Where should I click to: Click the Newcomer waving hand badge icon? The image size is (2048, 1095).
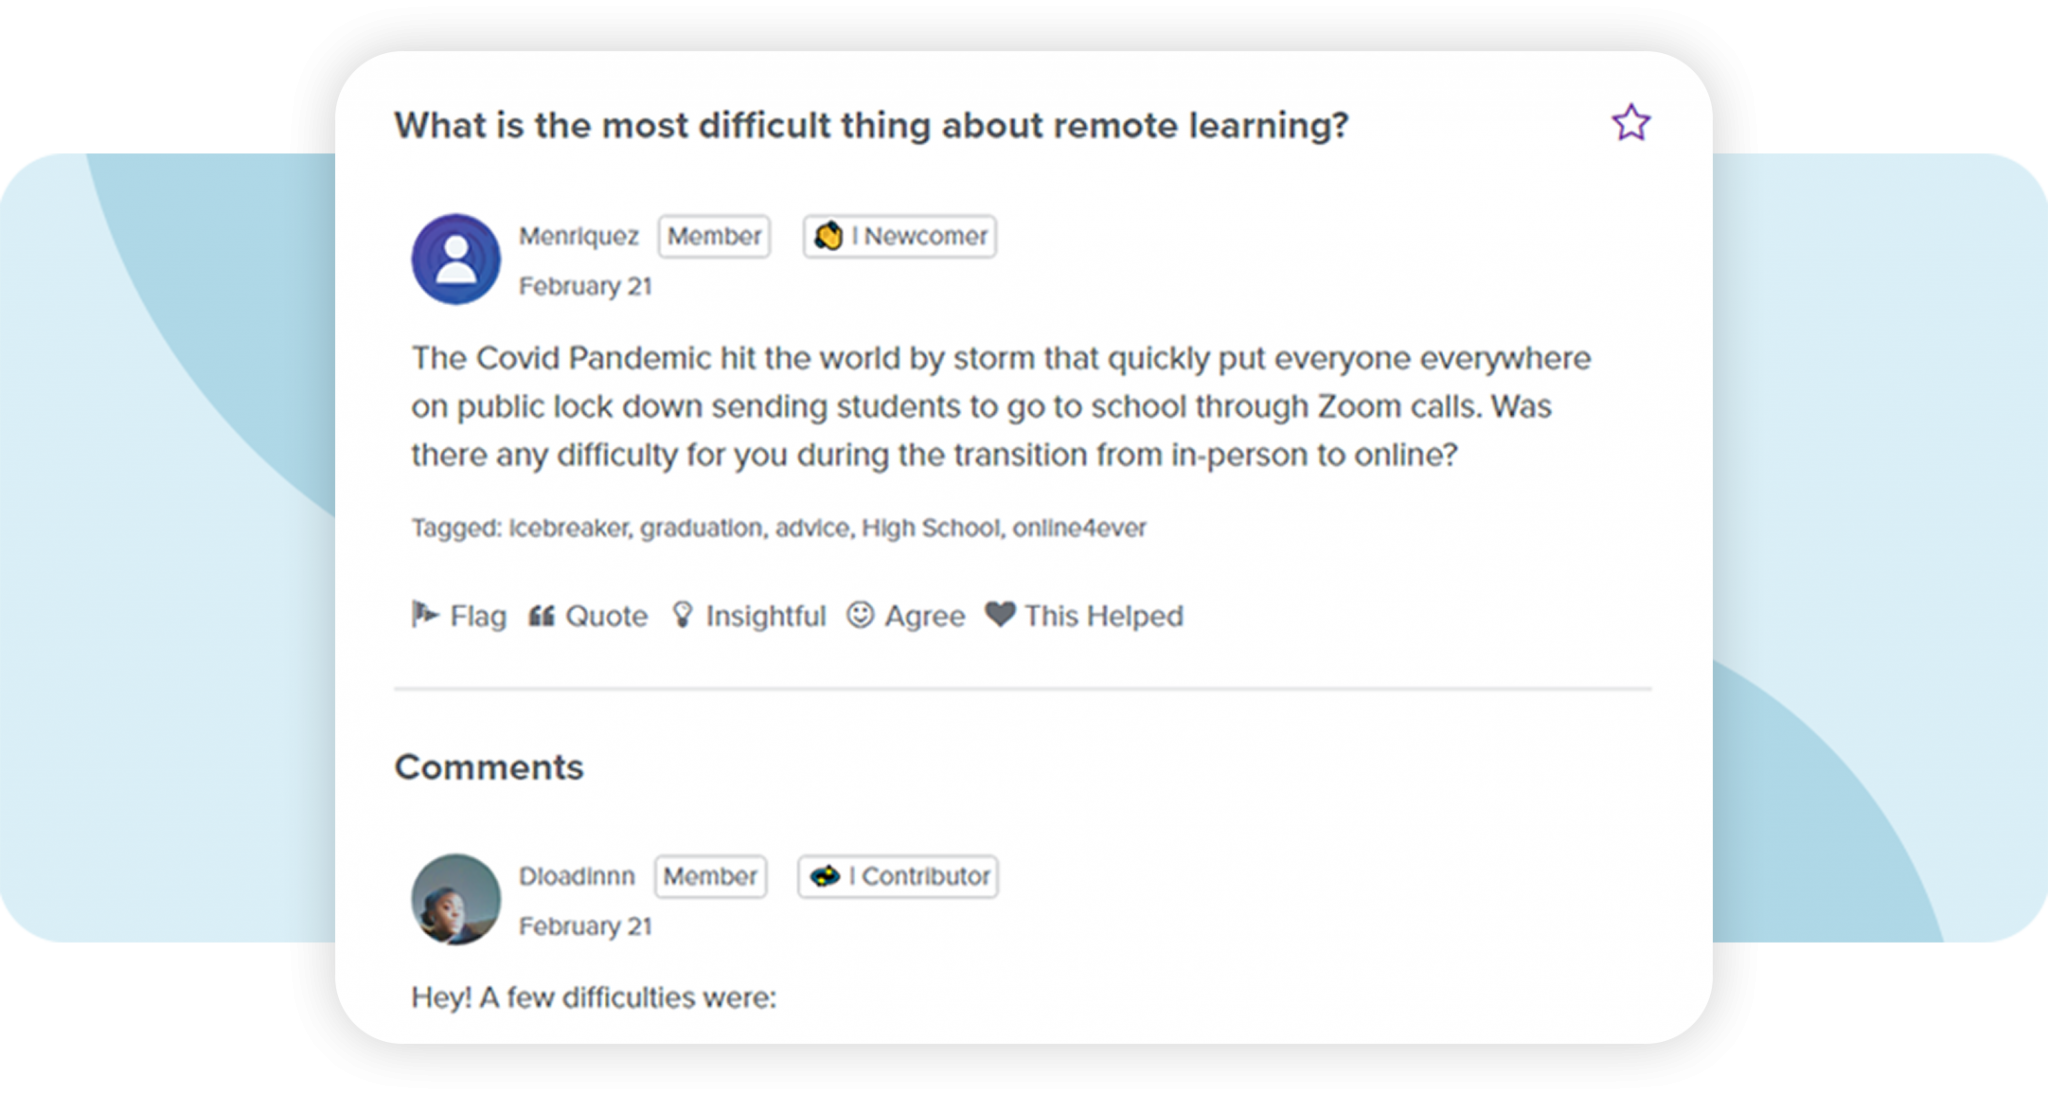828,236
